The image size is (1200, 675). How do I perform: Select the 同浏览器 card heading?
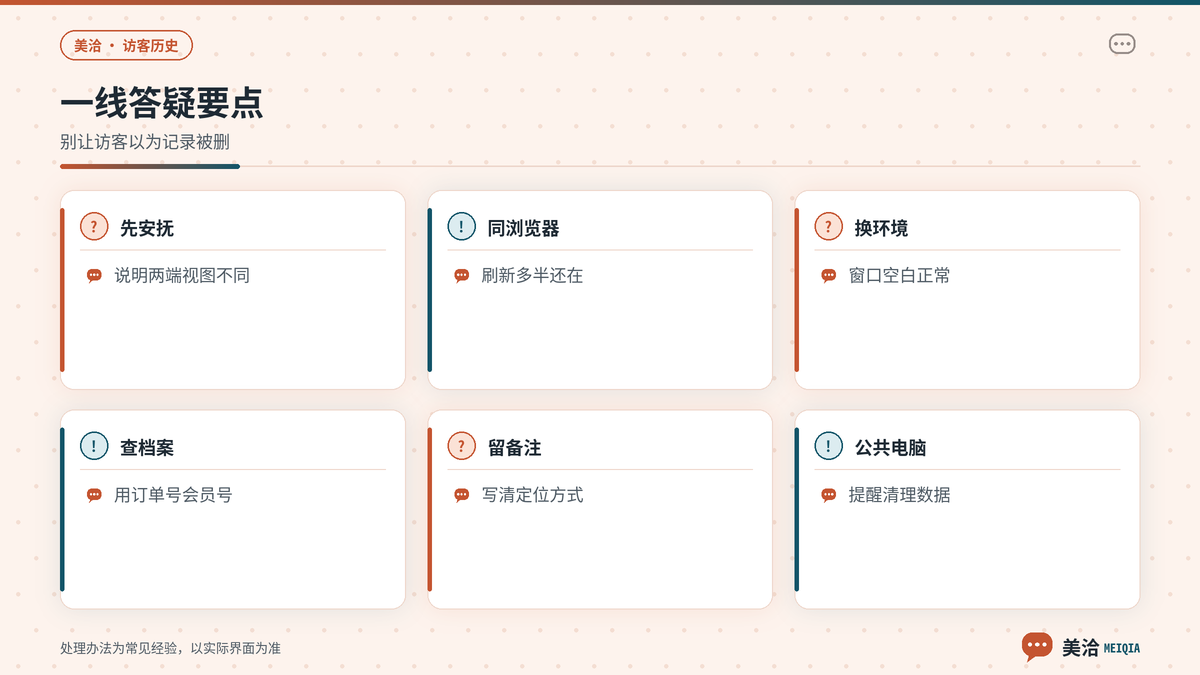click(523, 228)
